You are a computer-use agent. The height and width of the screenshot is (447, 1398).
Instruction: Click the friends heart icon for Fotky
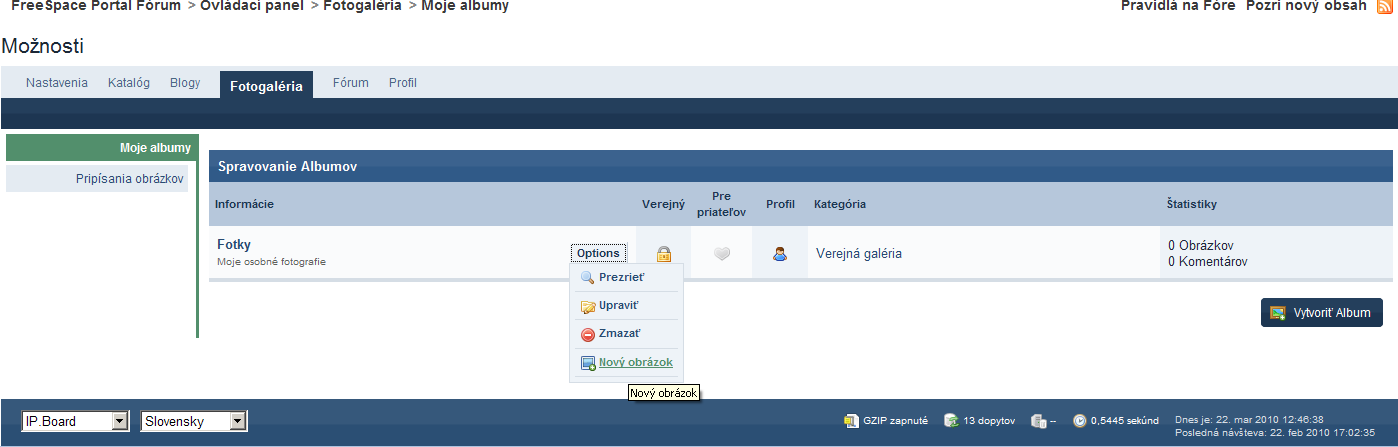click(722, 254)
